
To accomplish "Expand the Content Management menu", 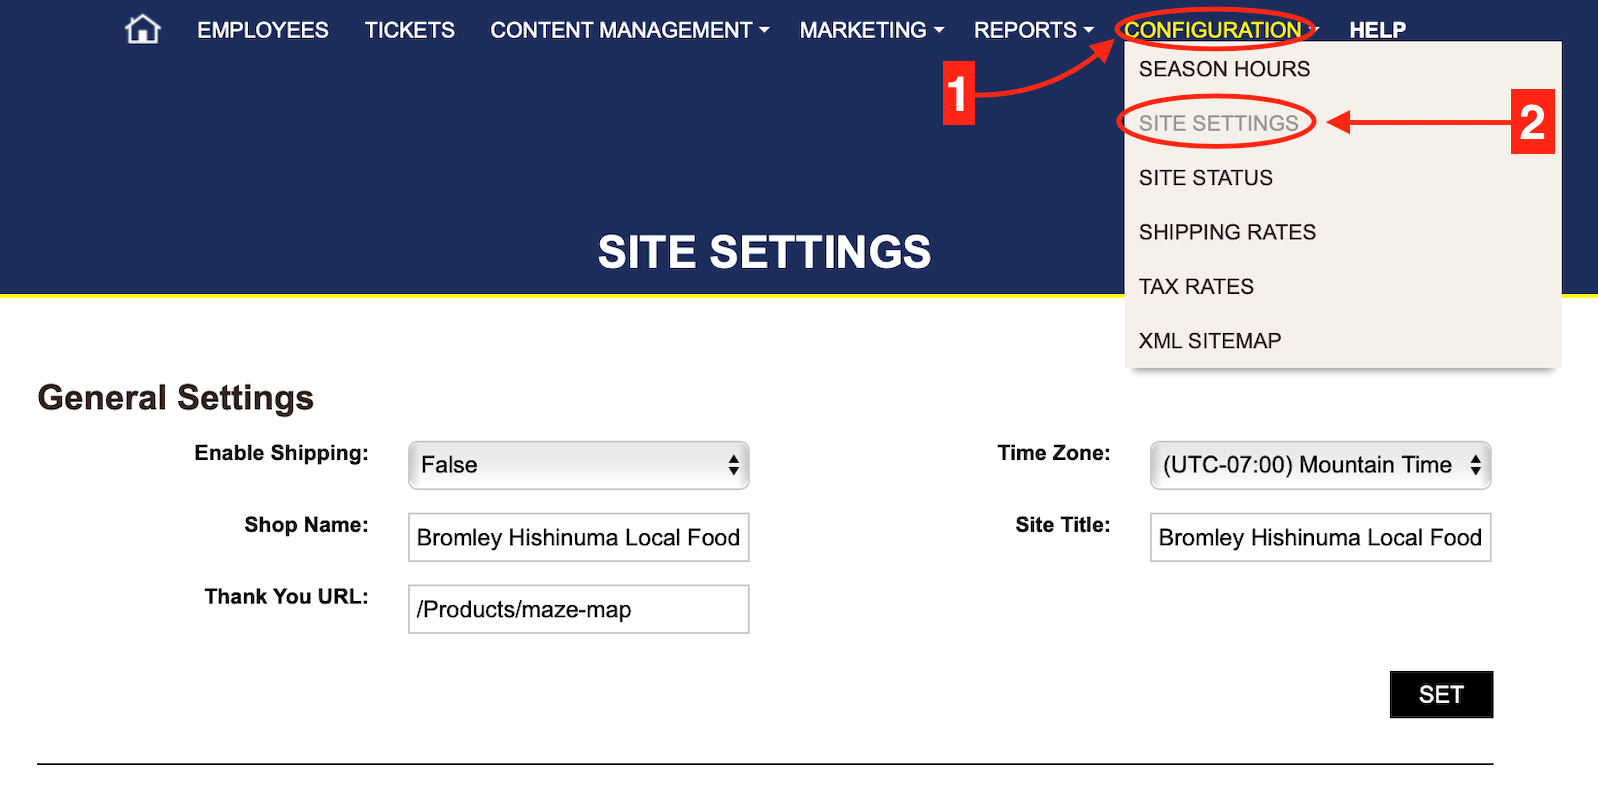I will point(629,30).
